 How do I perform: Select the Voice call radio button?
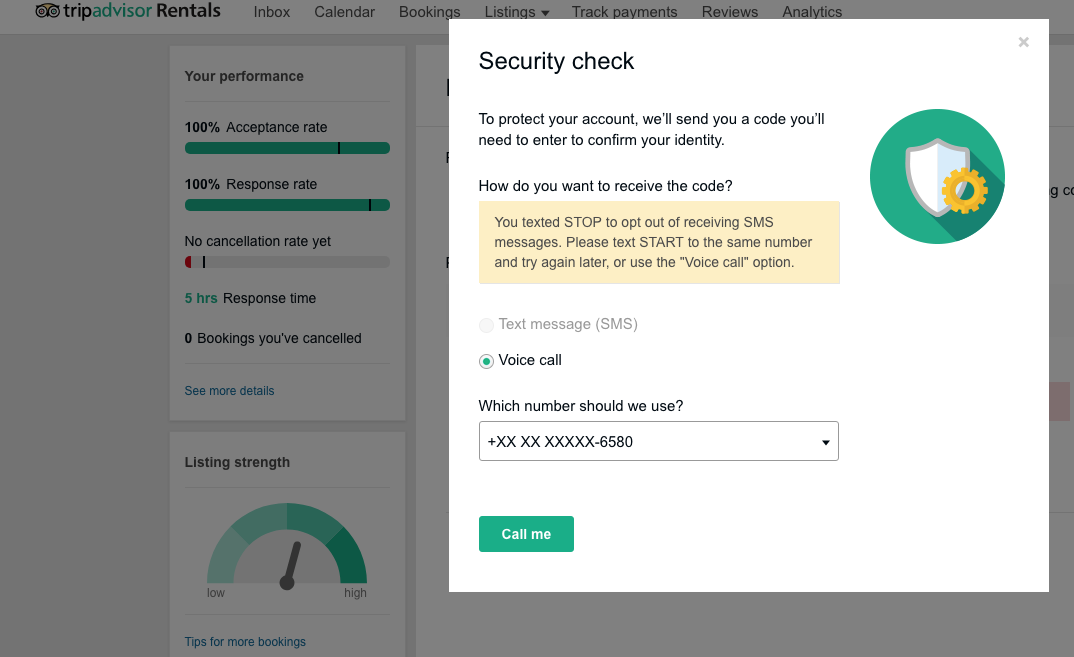click(486, 361)
